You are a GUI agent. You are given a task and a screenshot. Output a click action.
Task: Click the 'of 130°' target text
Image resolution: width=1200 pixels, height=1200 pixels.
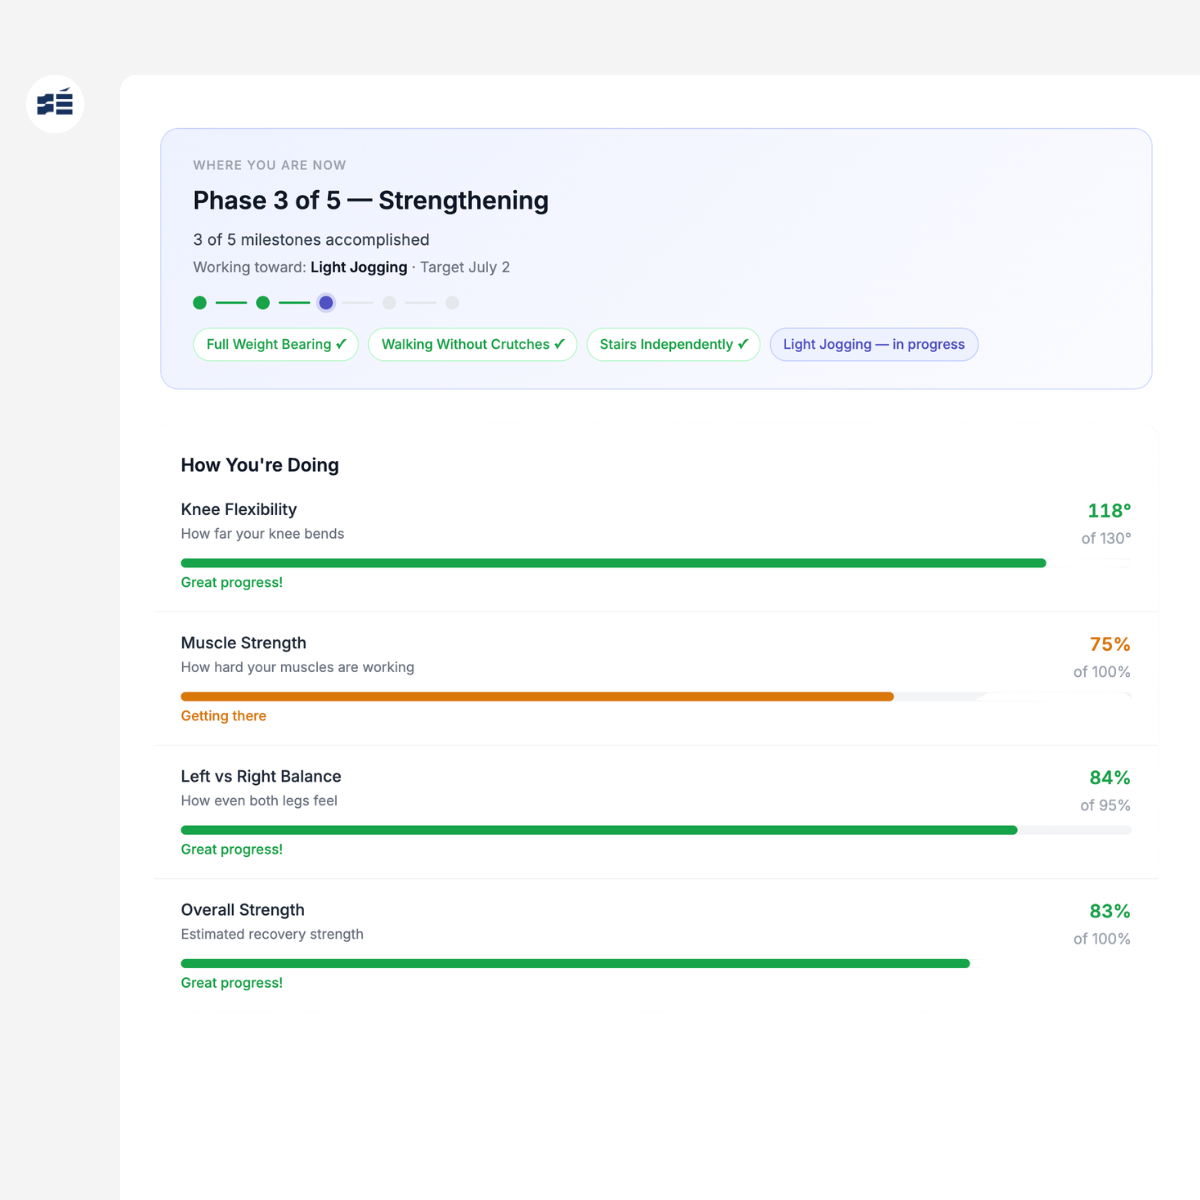[1106, 538]
